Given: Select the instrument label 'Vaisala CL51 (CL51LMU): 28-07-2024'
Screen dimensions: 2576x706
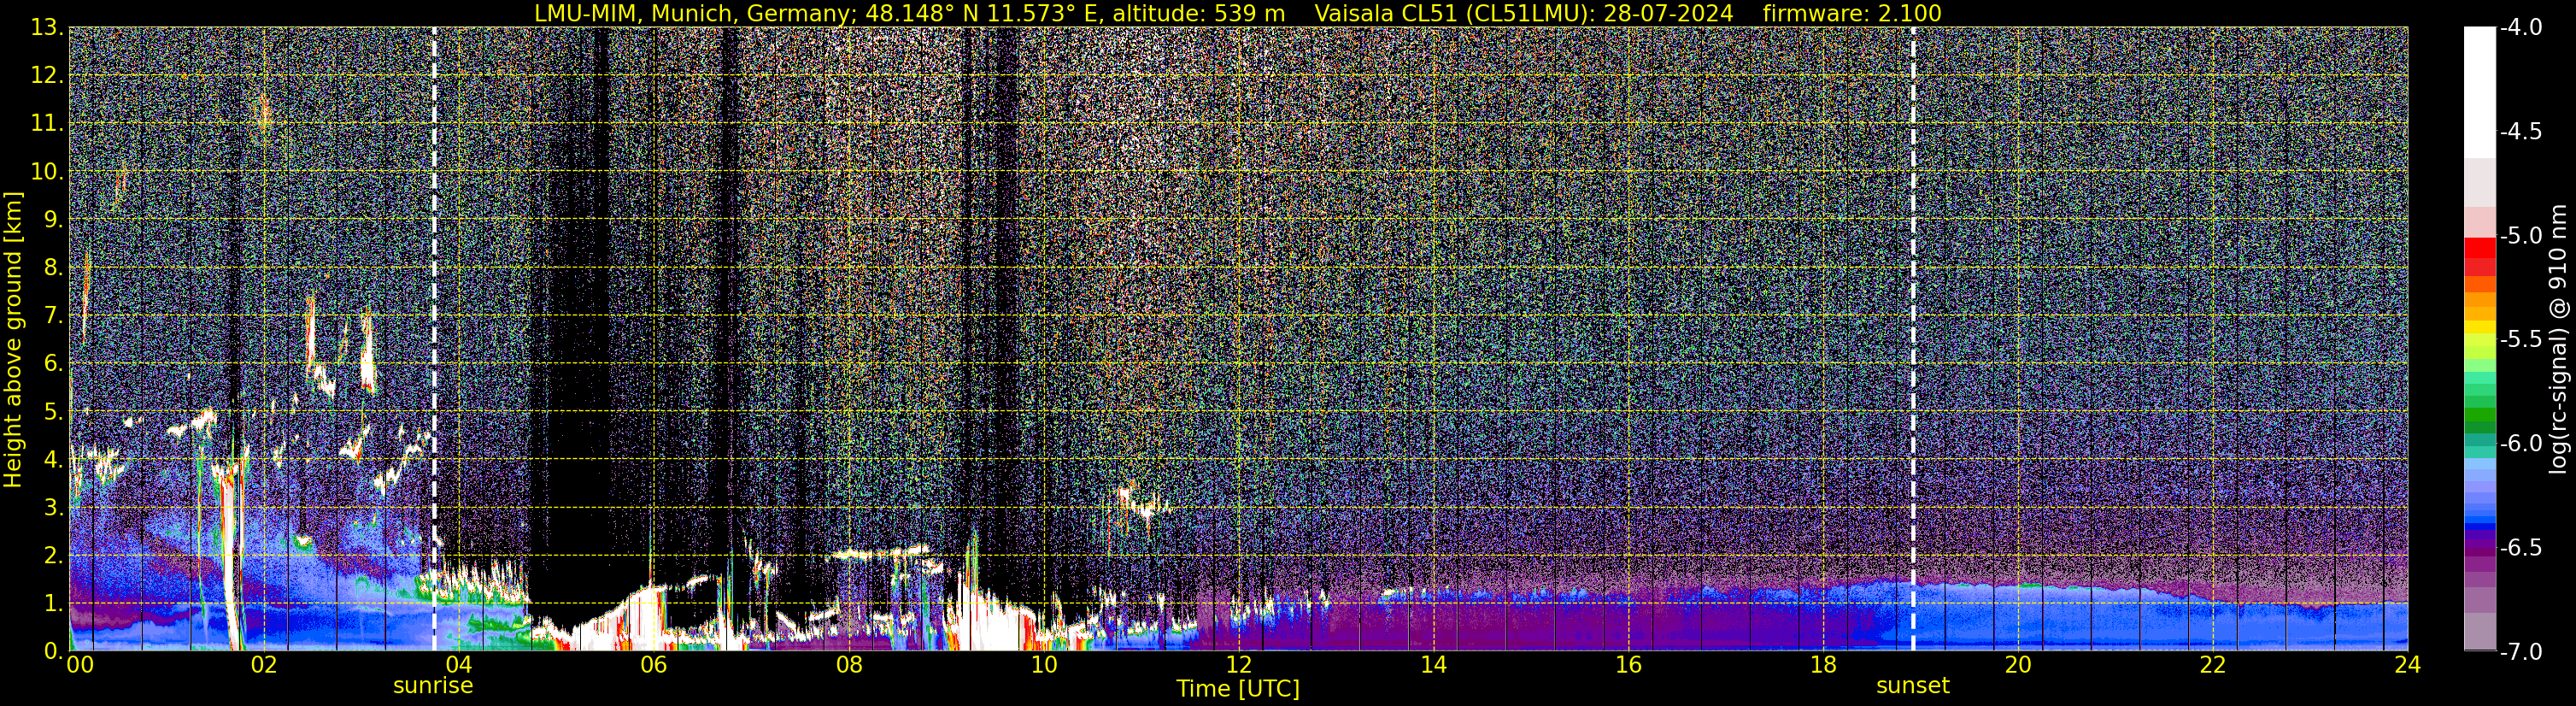Looking at the screenshot, I should tap(1523, 13).
